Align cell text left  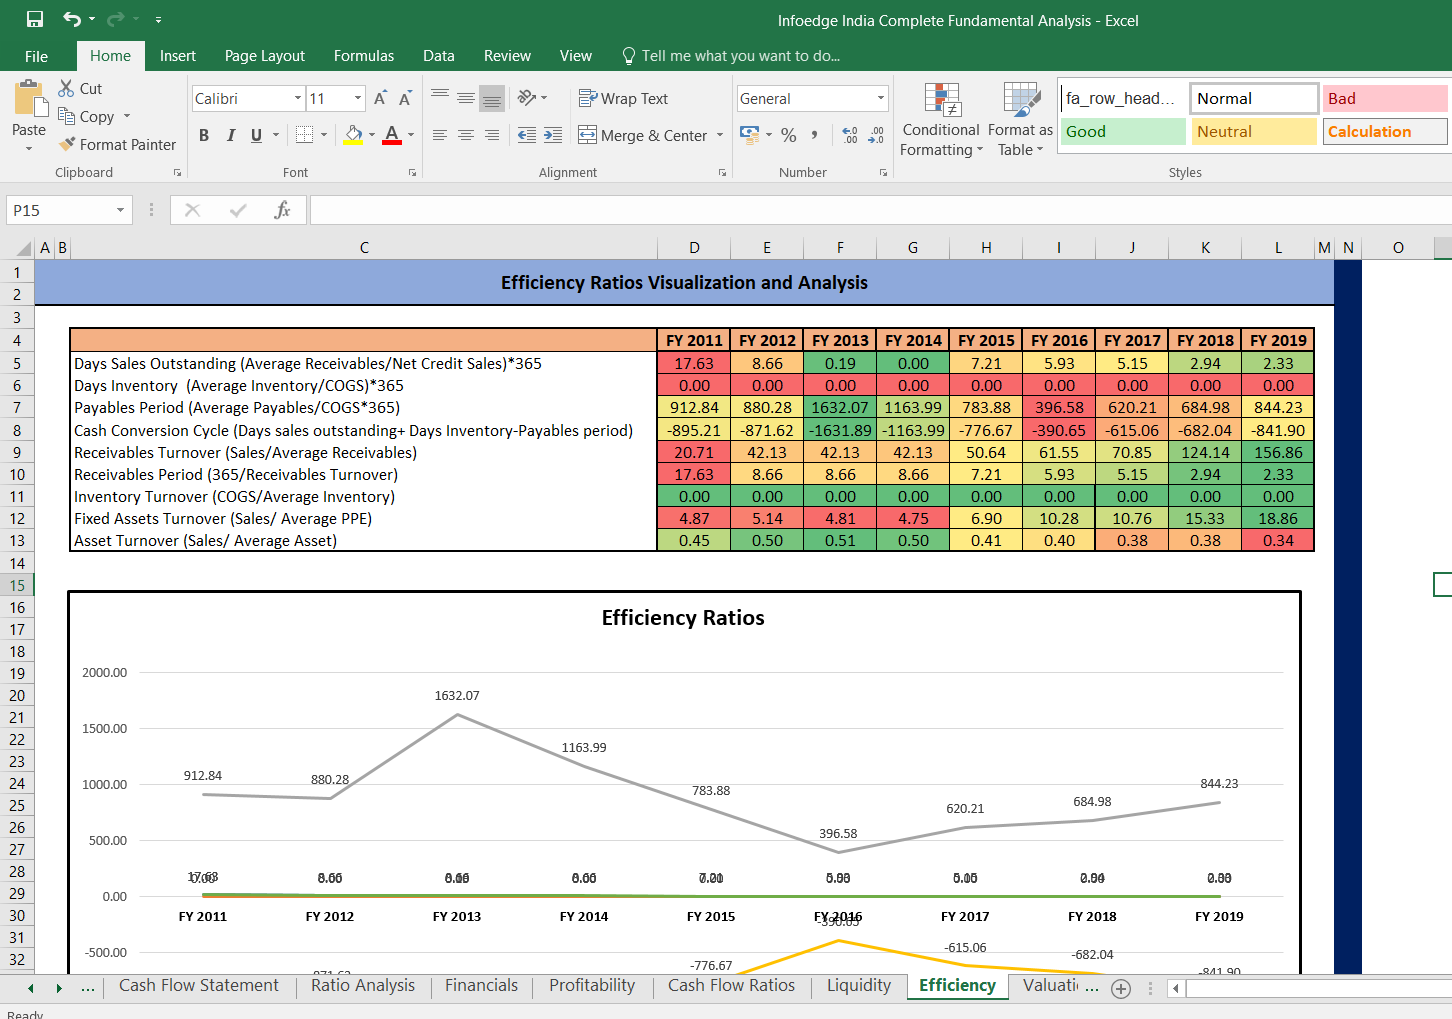(x=440, y=135)
